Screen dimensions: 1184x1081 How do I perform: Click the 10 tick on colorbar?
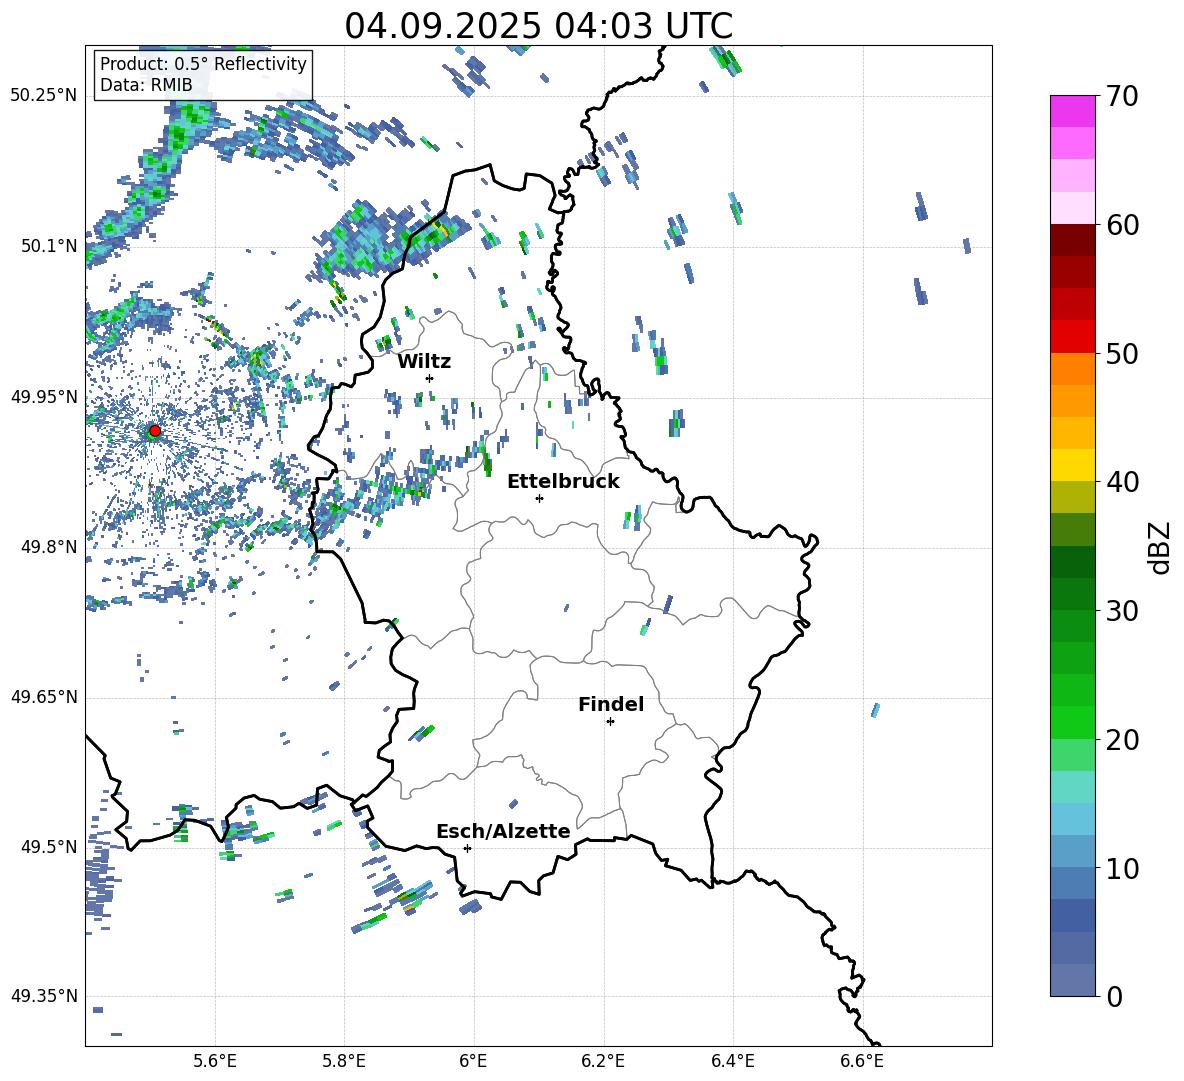[x=1123, y=868]
